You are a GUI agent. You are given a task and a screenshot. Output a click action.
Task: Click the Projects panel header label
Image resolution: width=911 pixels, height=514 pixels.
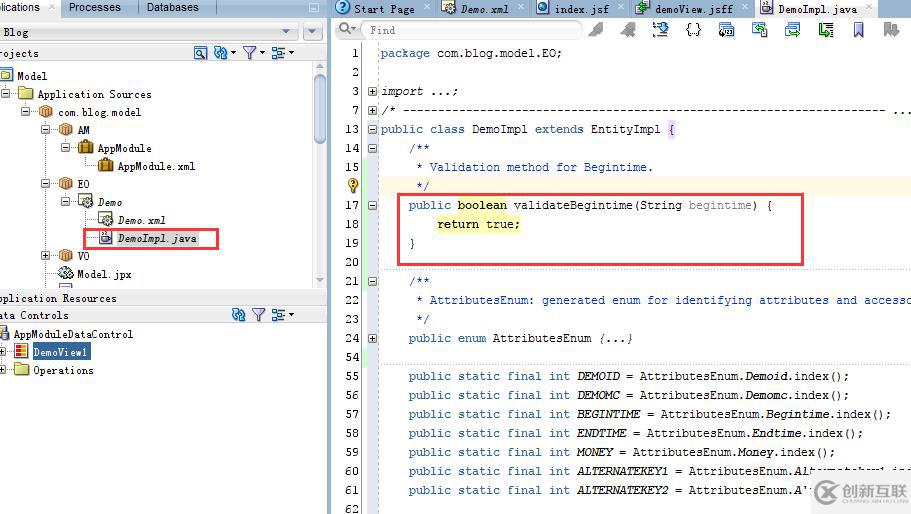[x=19, y=53]
